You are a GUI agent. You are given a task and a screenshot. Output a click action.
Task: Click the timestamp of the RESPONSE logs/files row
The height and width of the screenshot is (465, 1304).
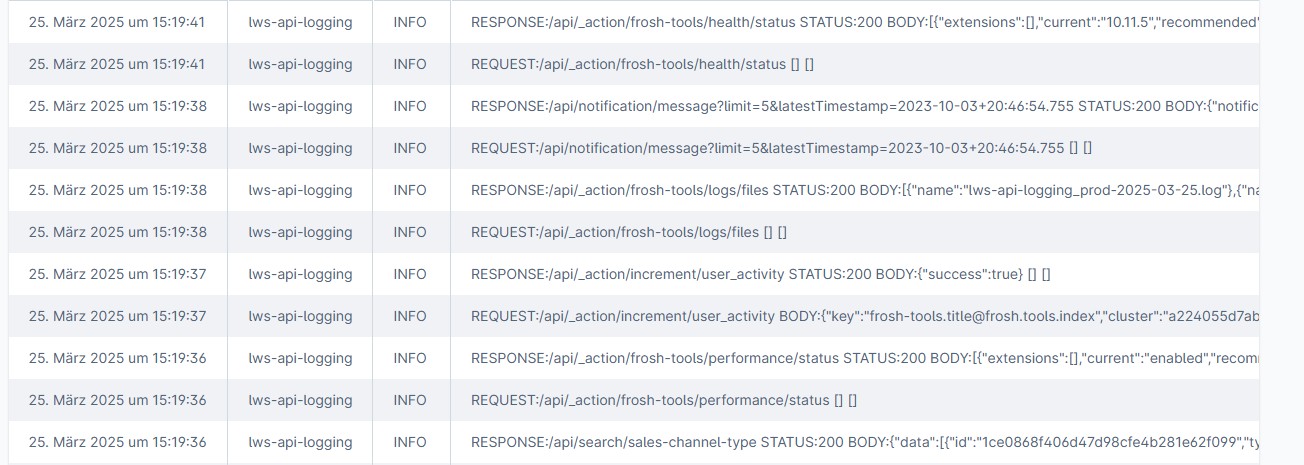tap(117, 190)
